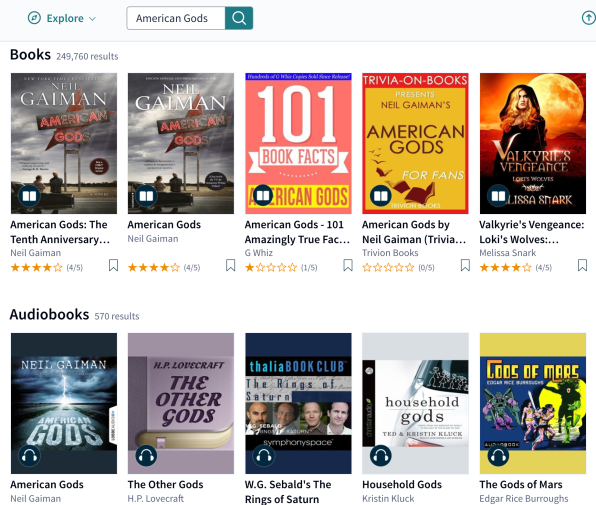Click book icon on Tenth Anniversary cover
596x505 pixels.
click(x=29, y=196)
